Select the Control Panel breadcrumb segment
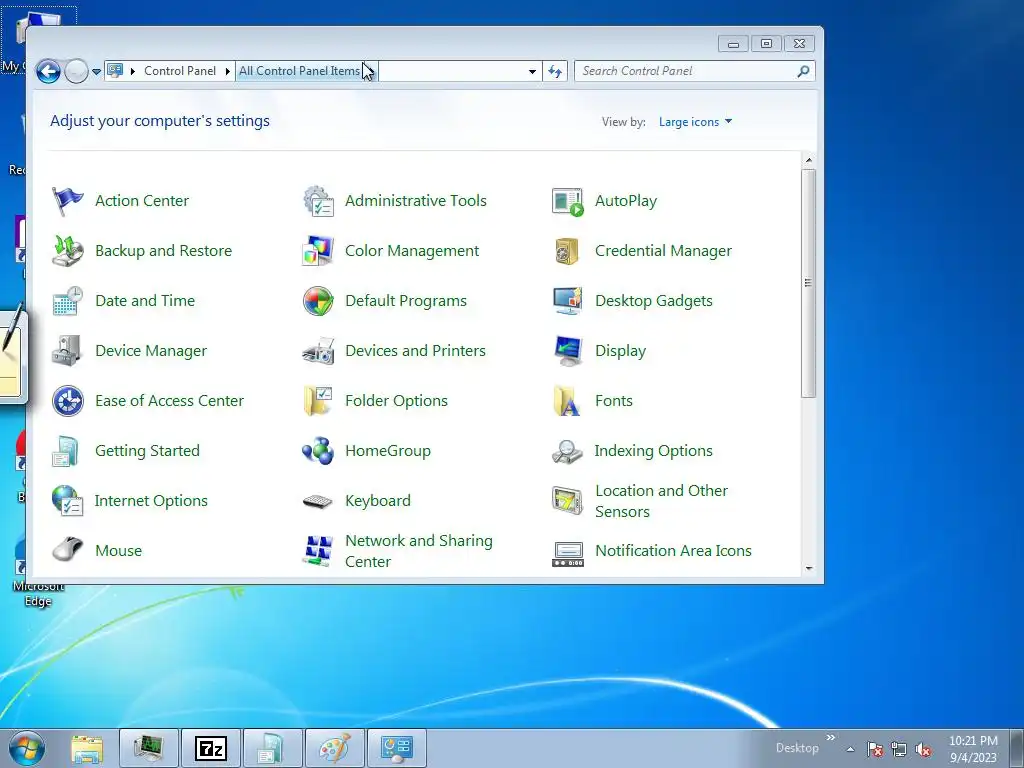The image size is (1024, 768). 180,71
